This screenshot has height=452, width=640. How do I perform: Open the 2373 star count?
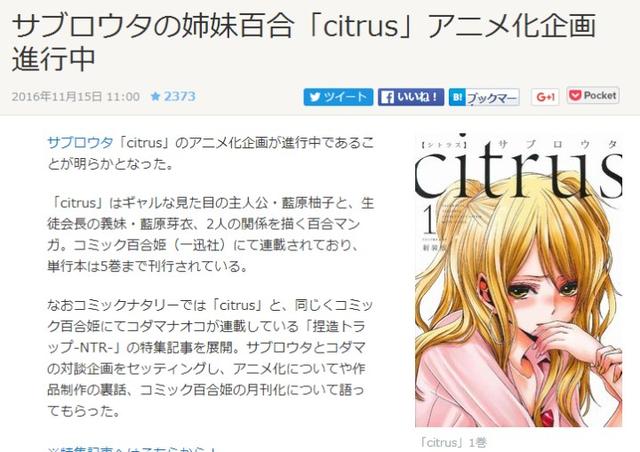point(180,96)
